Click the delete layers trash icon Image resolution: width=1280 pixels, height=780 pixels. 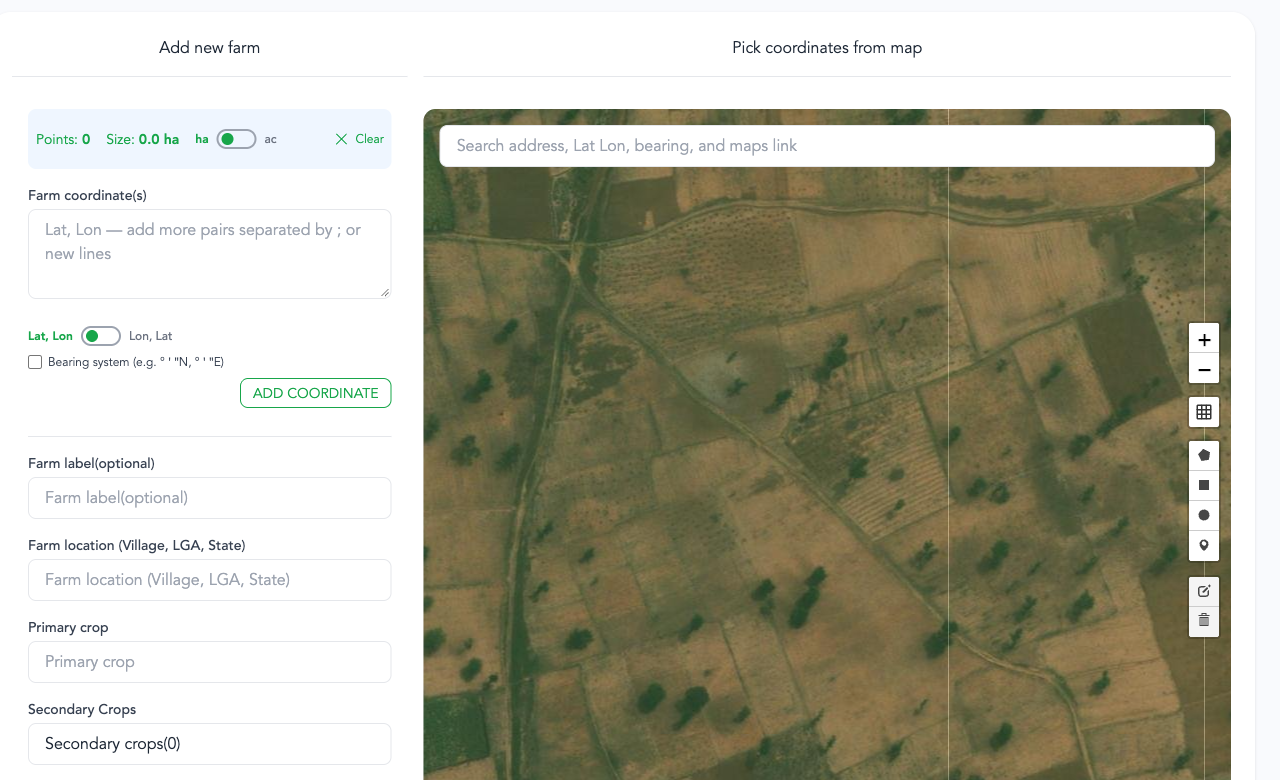(x=1204, y=621)
